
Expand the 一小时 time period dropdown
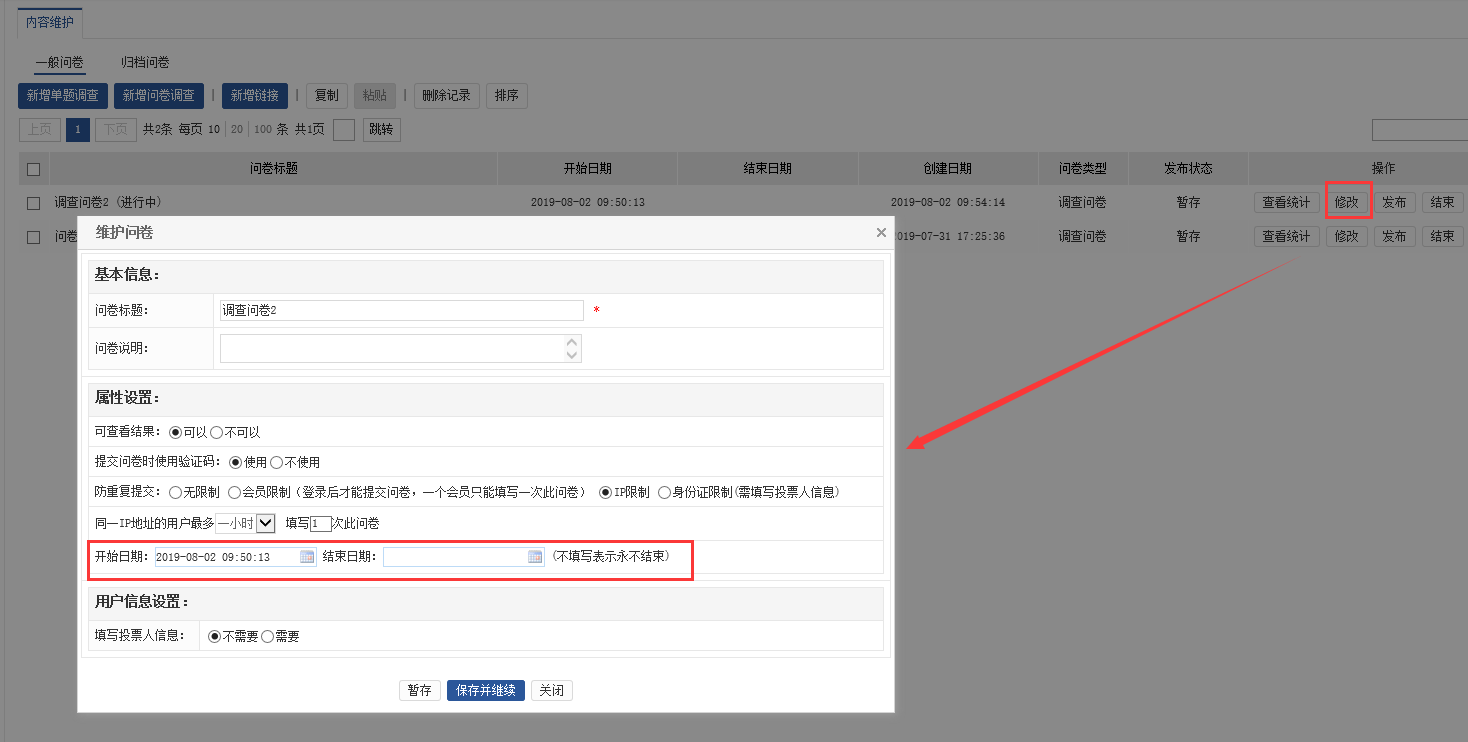pyautogui.click(x=265, y=523)
